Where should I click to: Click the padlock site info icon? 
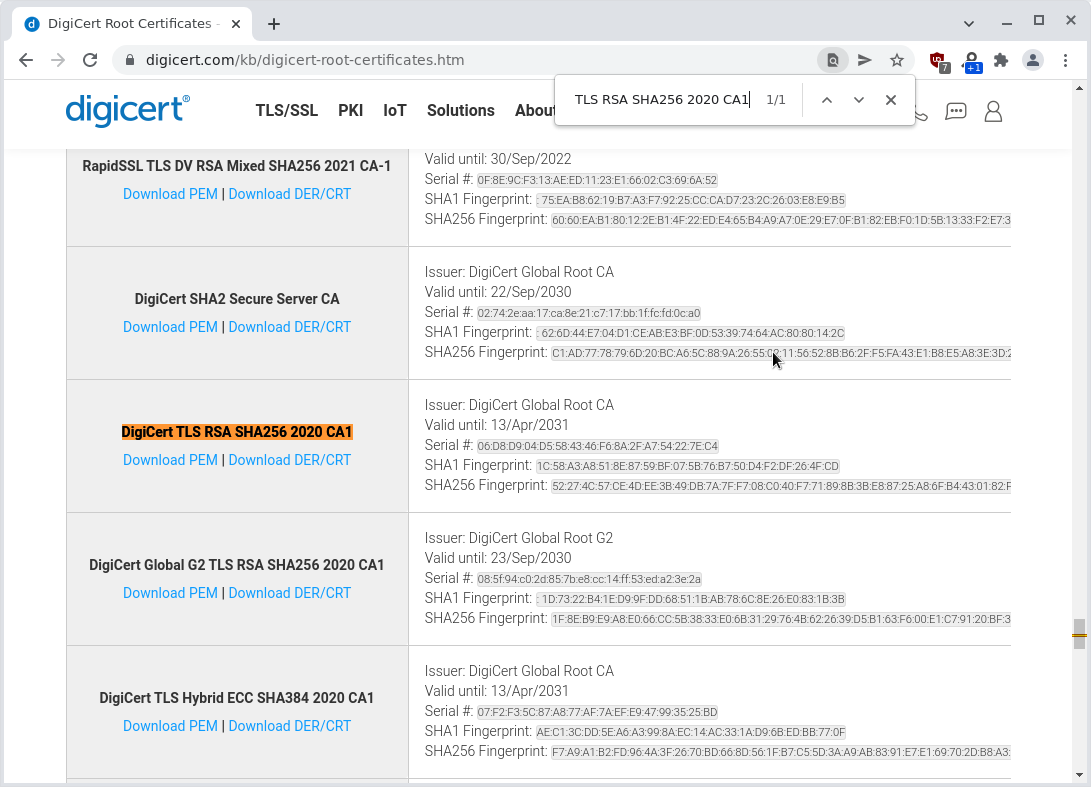[x=129, y=60]
